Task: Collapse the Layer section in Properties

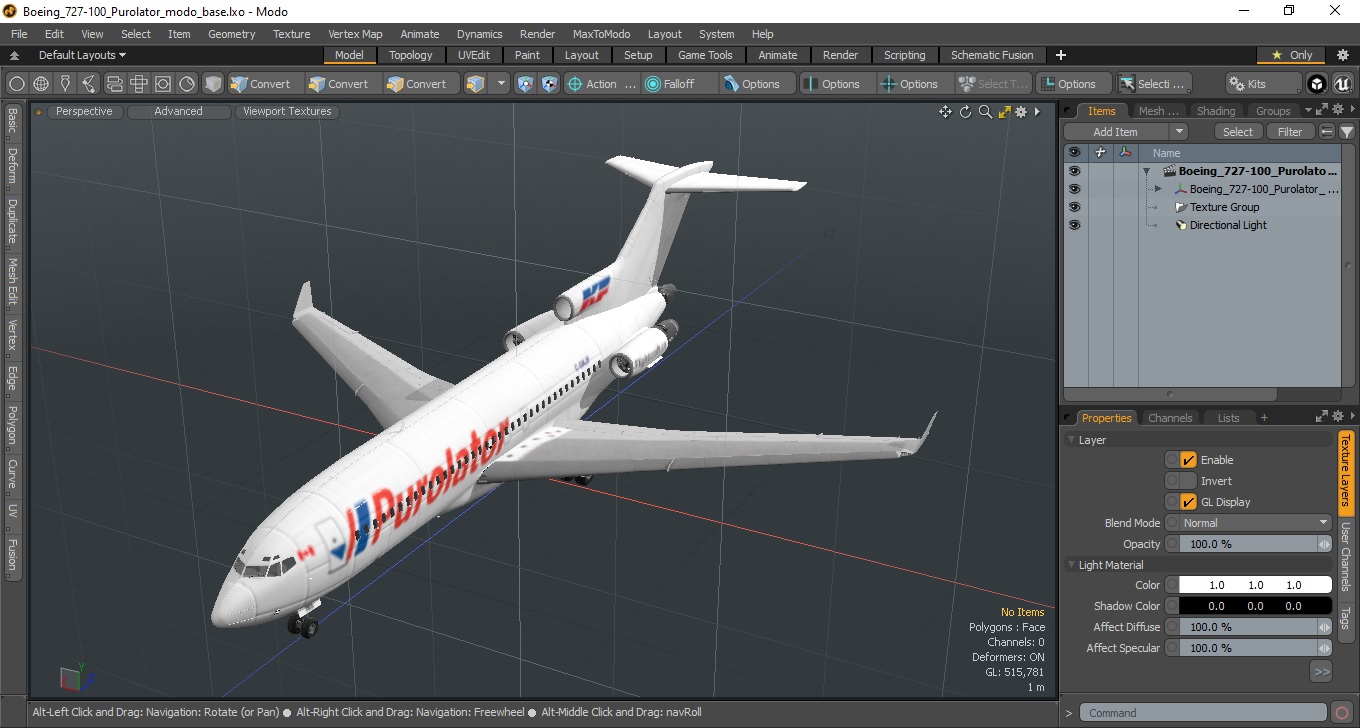Action: [x=1072, y=440]
